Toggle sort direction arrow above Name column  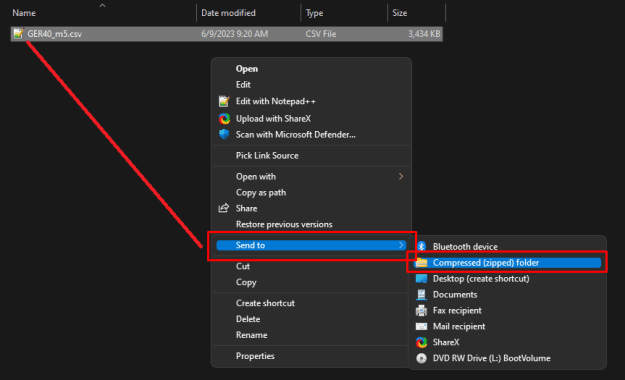point(102,6)
